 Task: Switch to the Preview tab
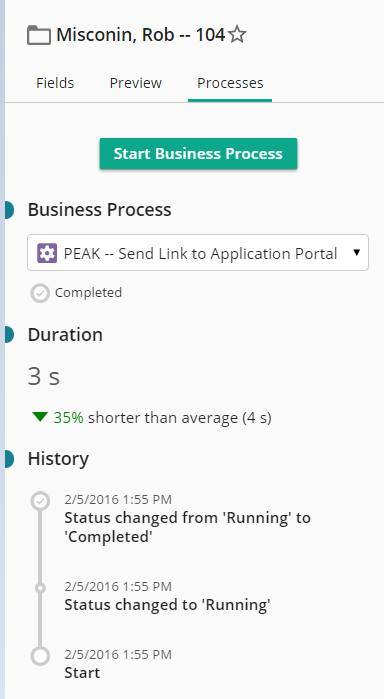[136, 83]
